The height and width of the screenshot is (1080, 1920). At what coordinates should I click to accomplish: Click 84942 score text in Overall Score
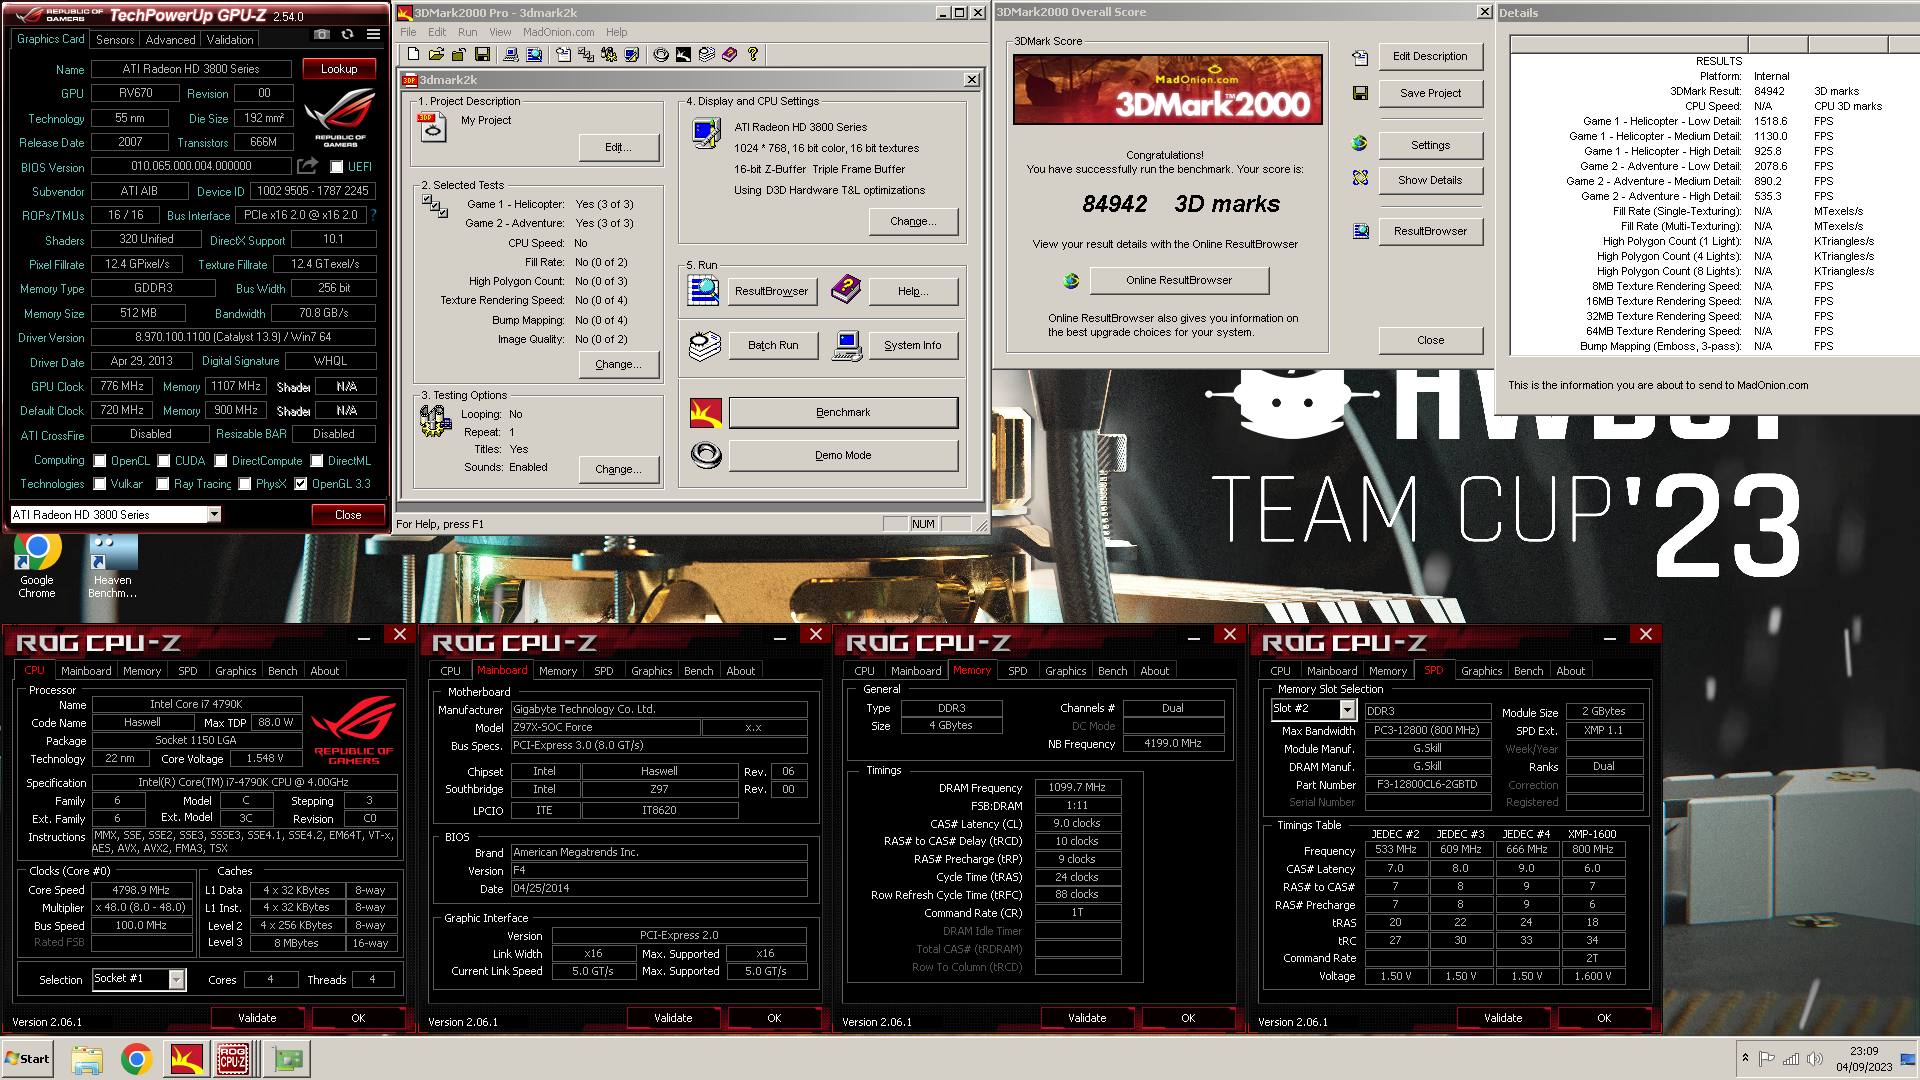tap(1114, 204)
